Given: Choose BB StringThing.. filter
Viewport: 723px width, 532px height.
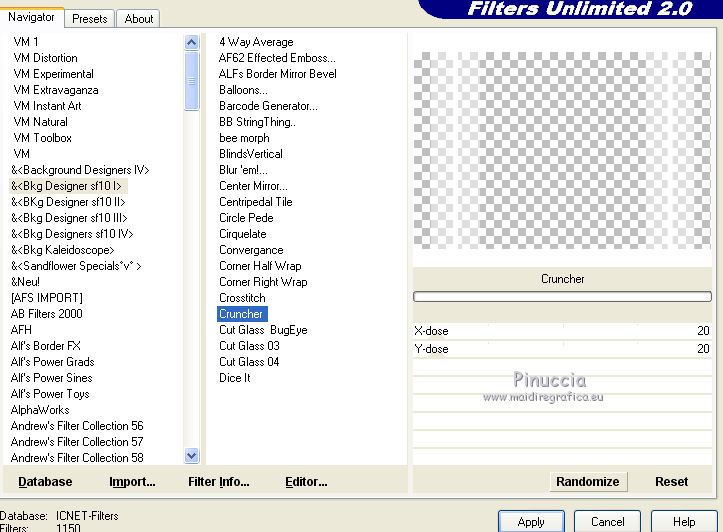Looking at the screenshot, I should [x=257, y=122].
